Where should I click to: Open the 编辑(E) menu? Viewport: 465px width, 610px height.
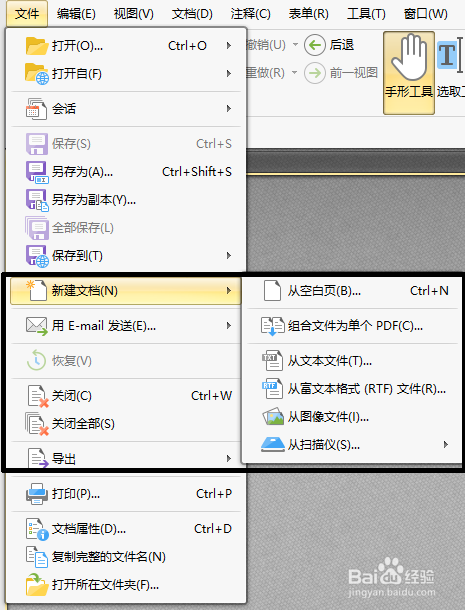tap(76, 14)
